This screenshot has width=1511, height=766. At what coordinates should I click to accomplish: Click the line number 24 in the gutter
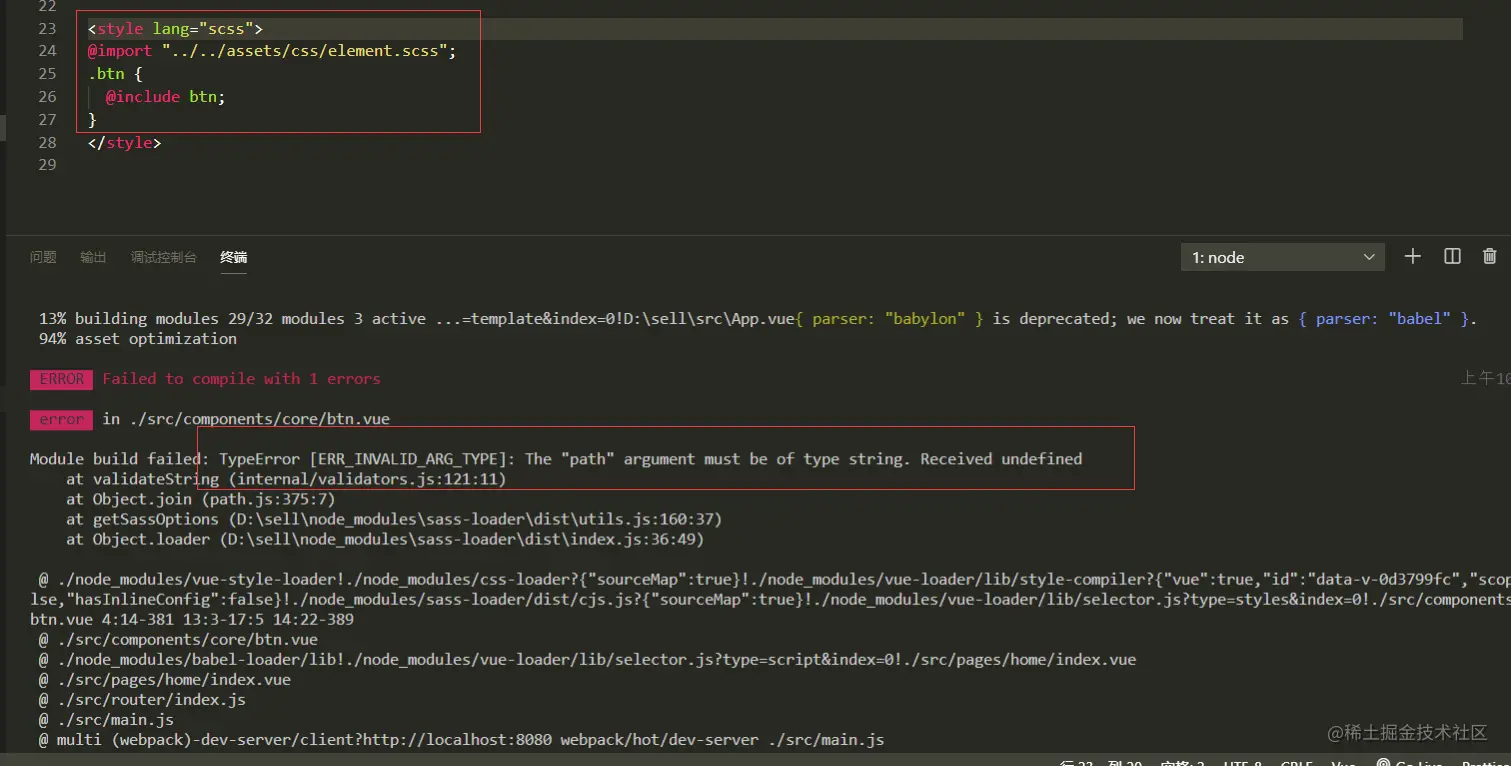(47, 51)
